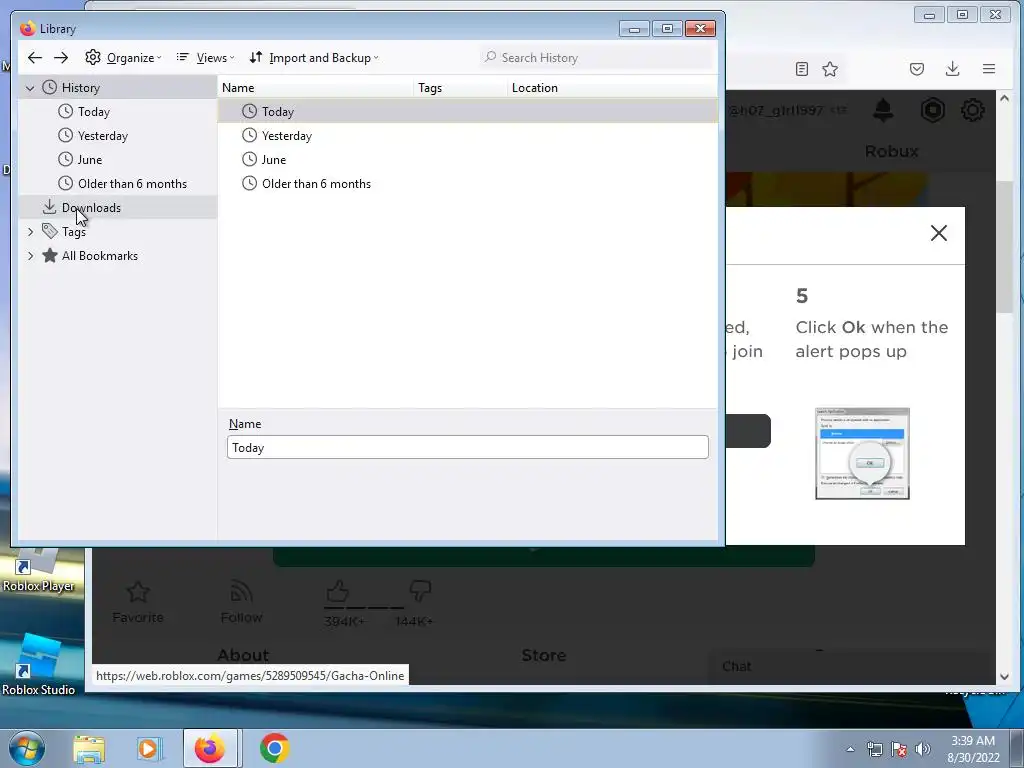
Task: Switch to Firefox in the taskbar
Action: coord(210,748)
